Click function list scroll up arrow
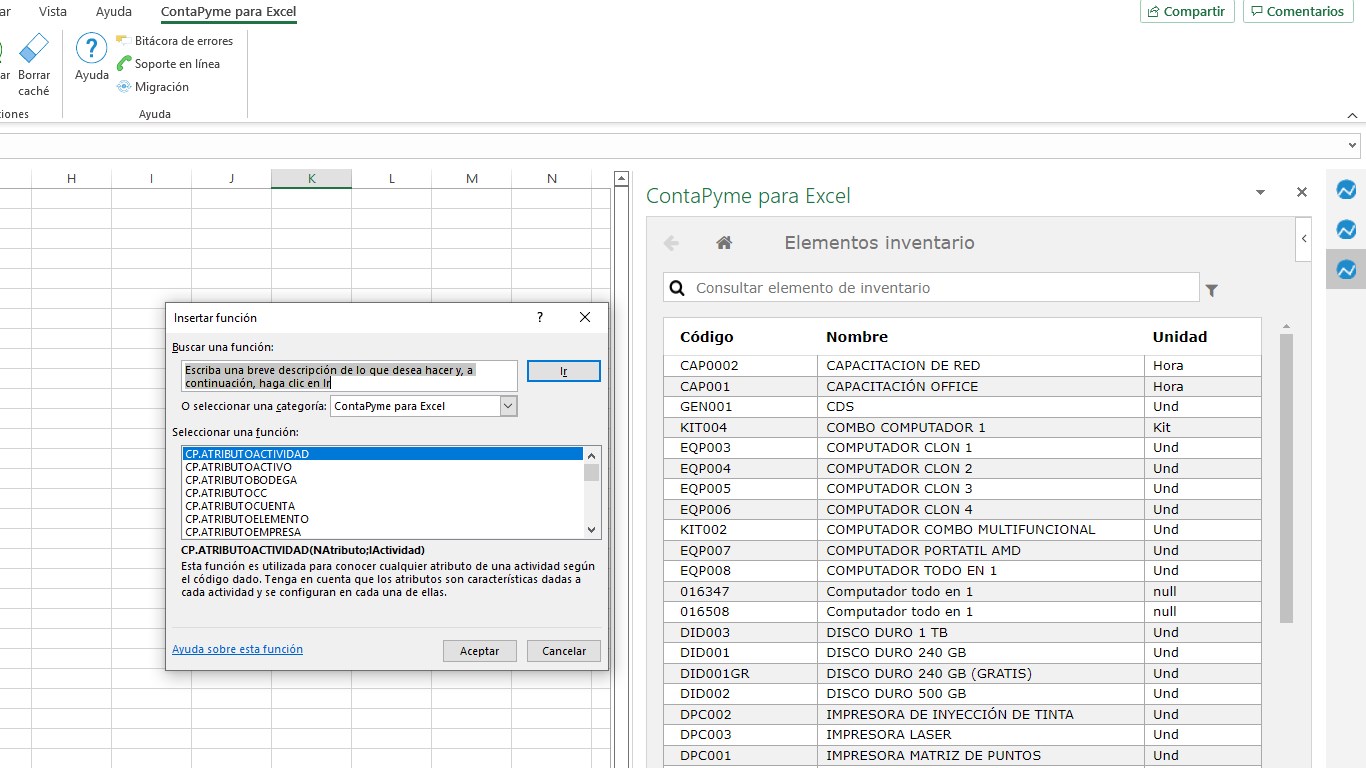 click(591, 455)
